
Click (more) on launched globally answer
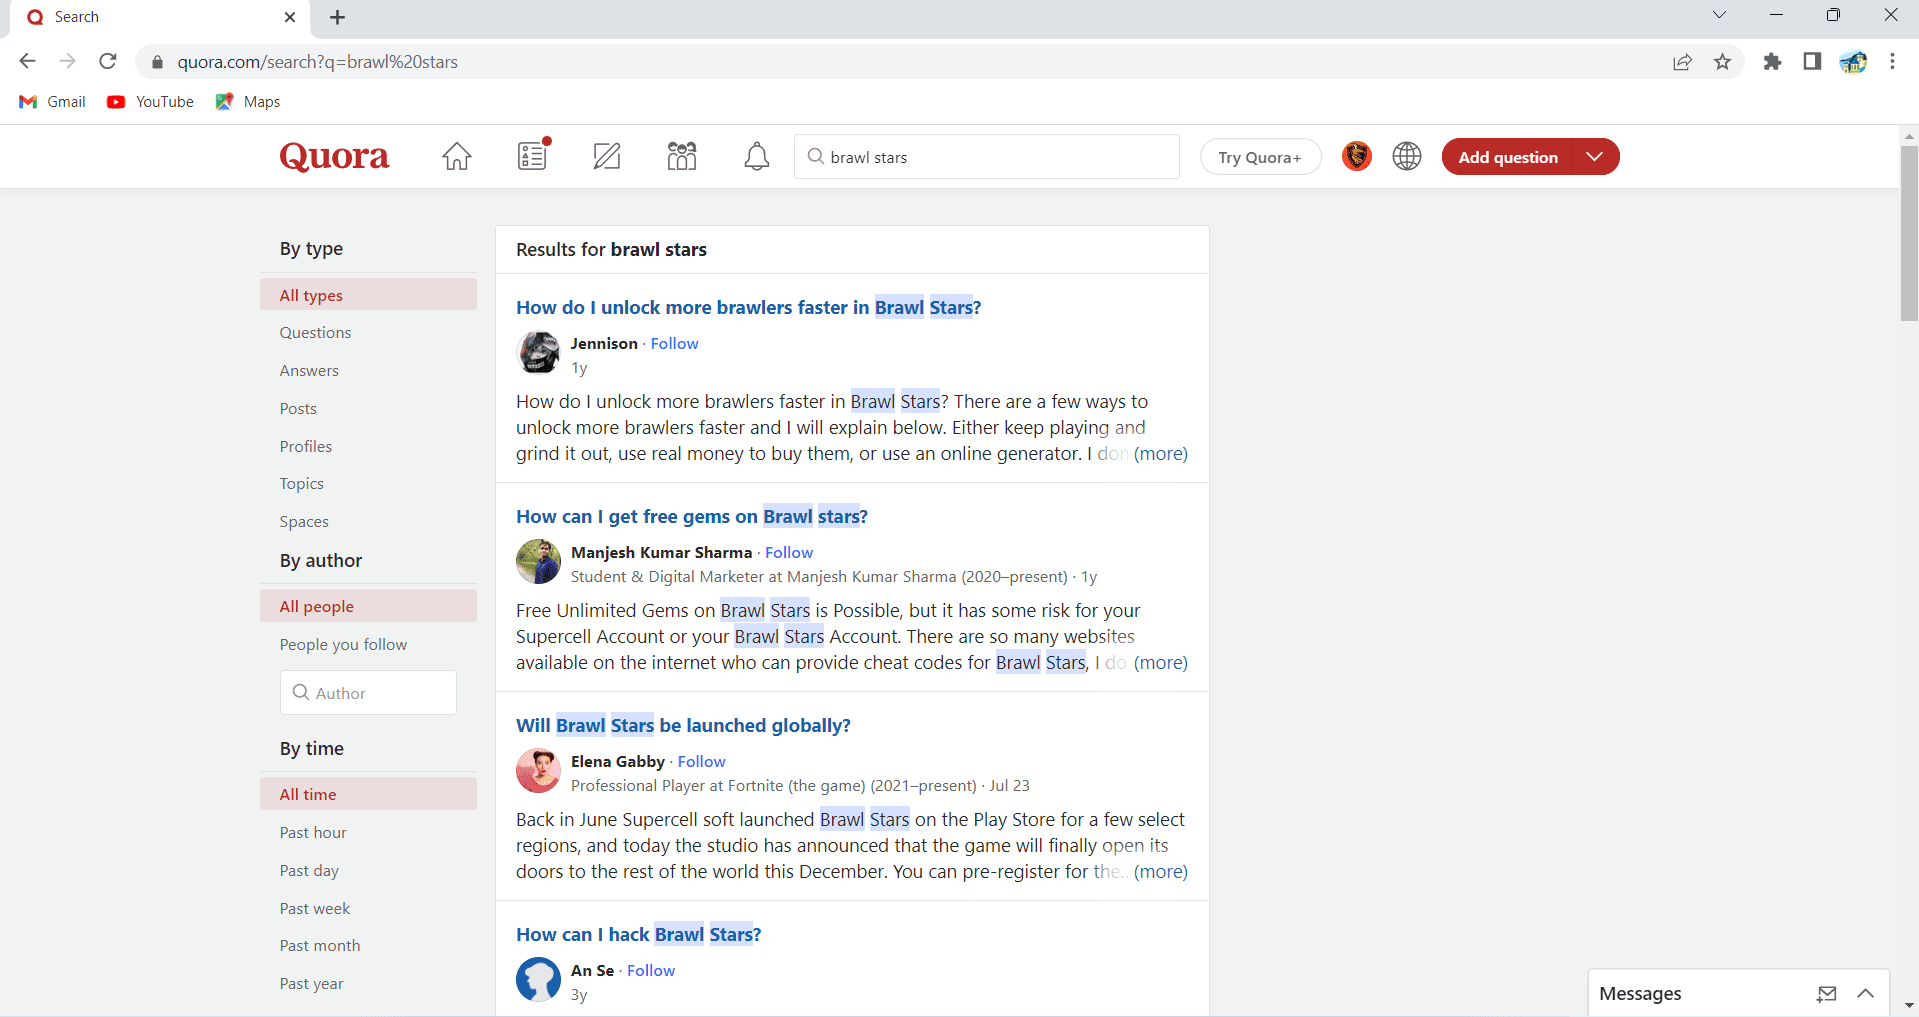click(1160, 872)
